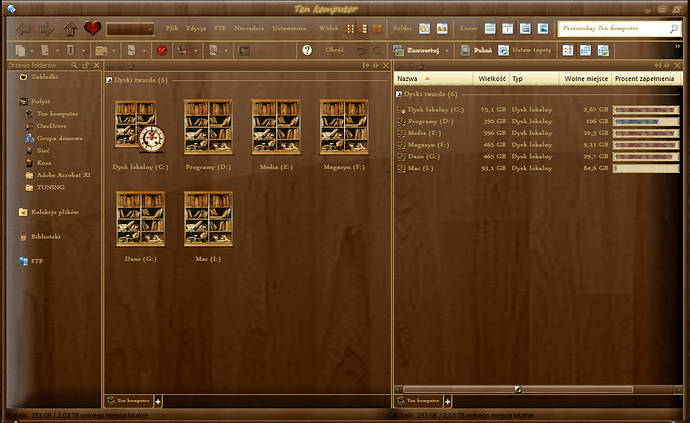Open the Narzędzia menu
Viewport: 690px width, 423px height.
[248, 28]
